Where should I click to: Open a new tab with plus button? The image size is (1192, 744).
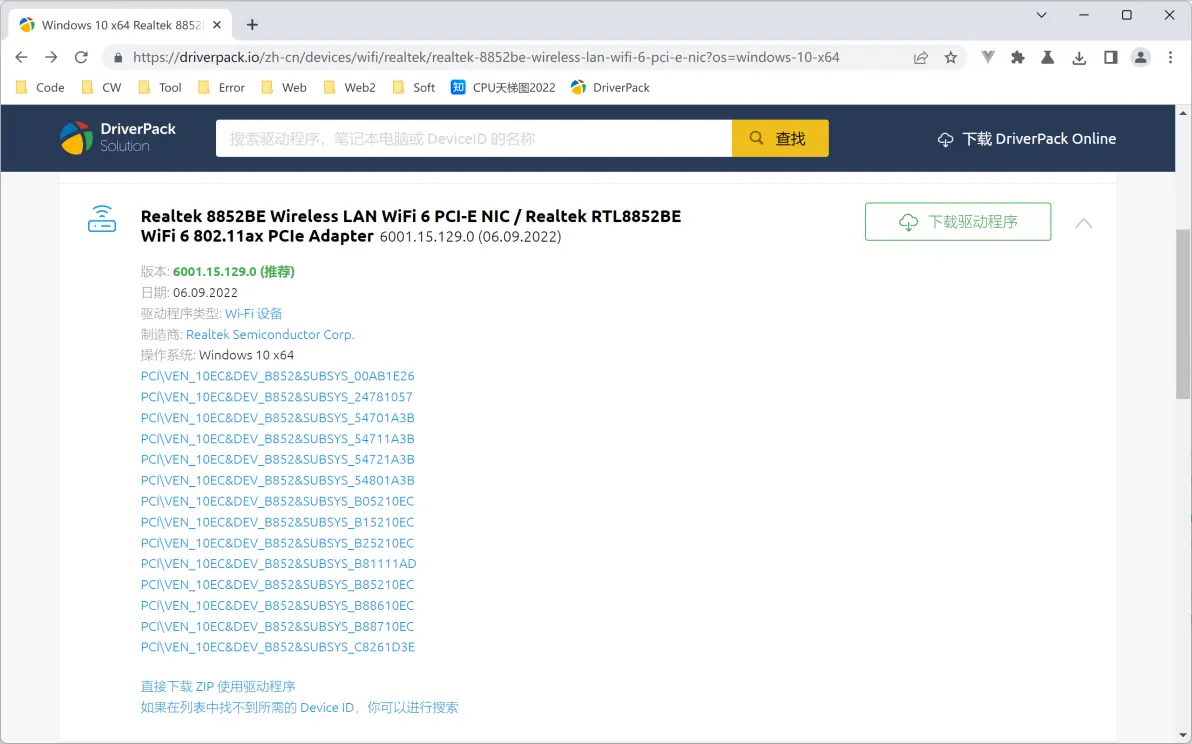(x=252, y=25)
